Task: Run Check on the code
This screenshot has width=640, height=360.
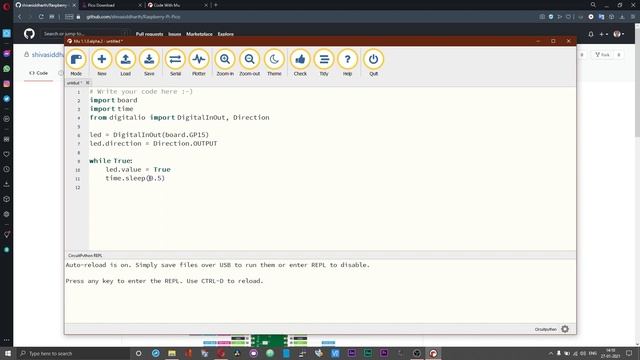Action: (x=300, y=62)
